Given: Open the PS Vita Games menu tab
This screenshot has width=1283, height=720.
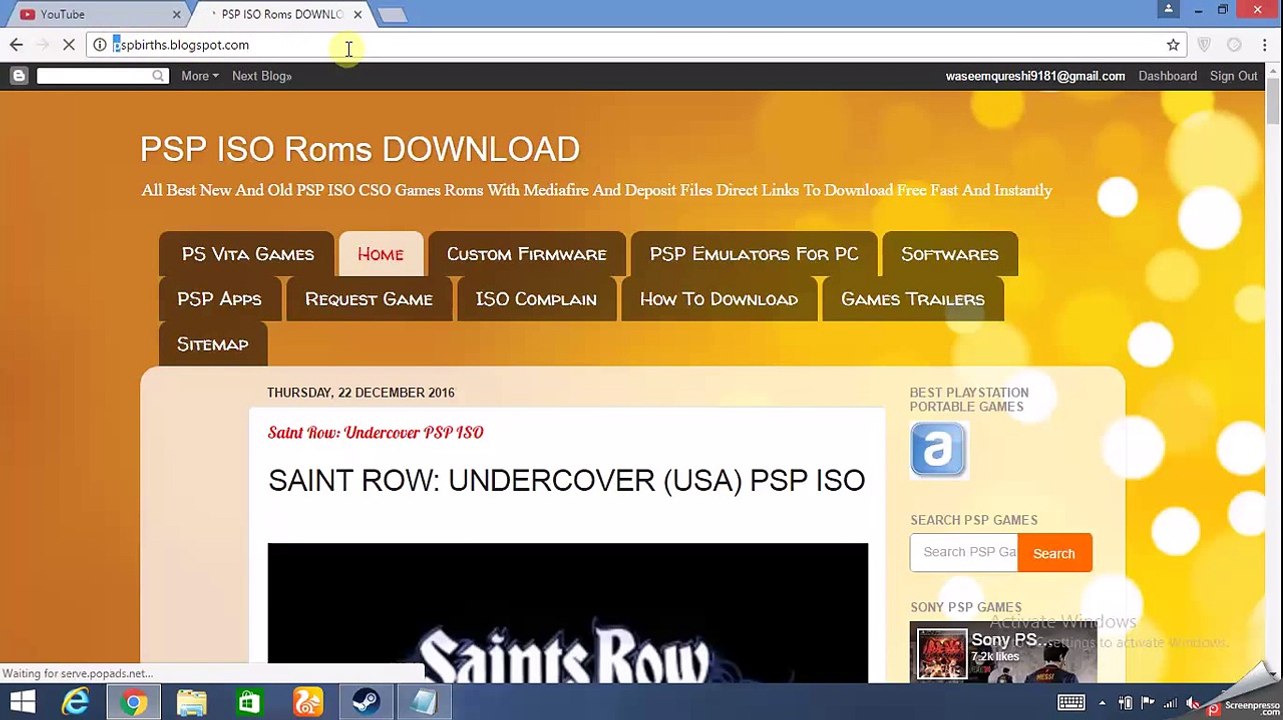Looking at the screenshot, I should pos(248,254).
